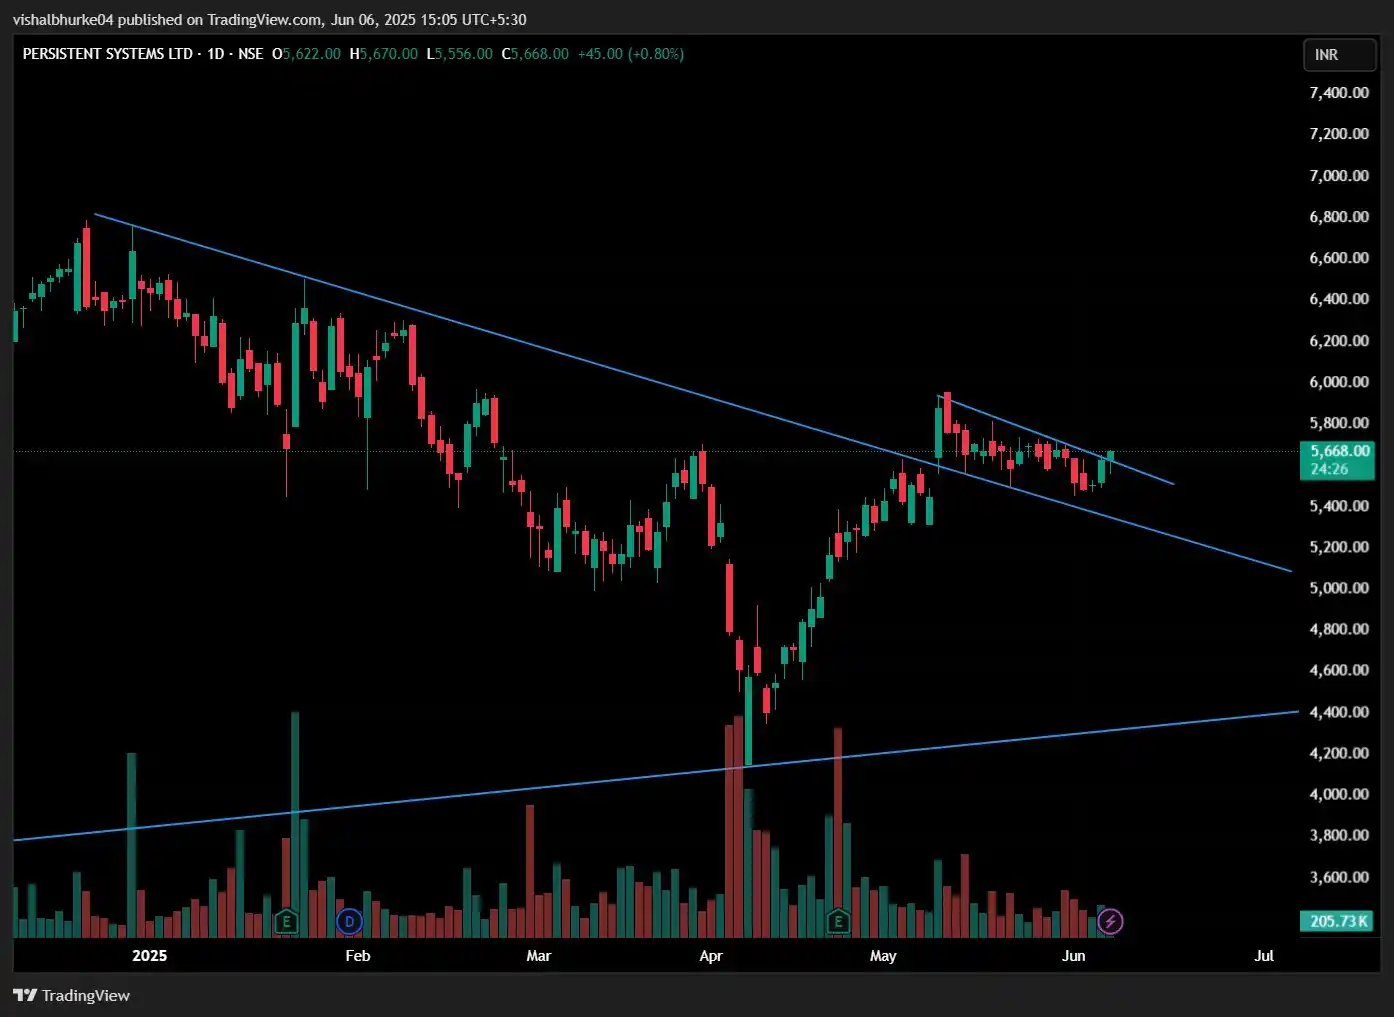Open the dividend D marker near Feb
This screenshot has height=1017, width=1394.
pos(349,921)
